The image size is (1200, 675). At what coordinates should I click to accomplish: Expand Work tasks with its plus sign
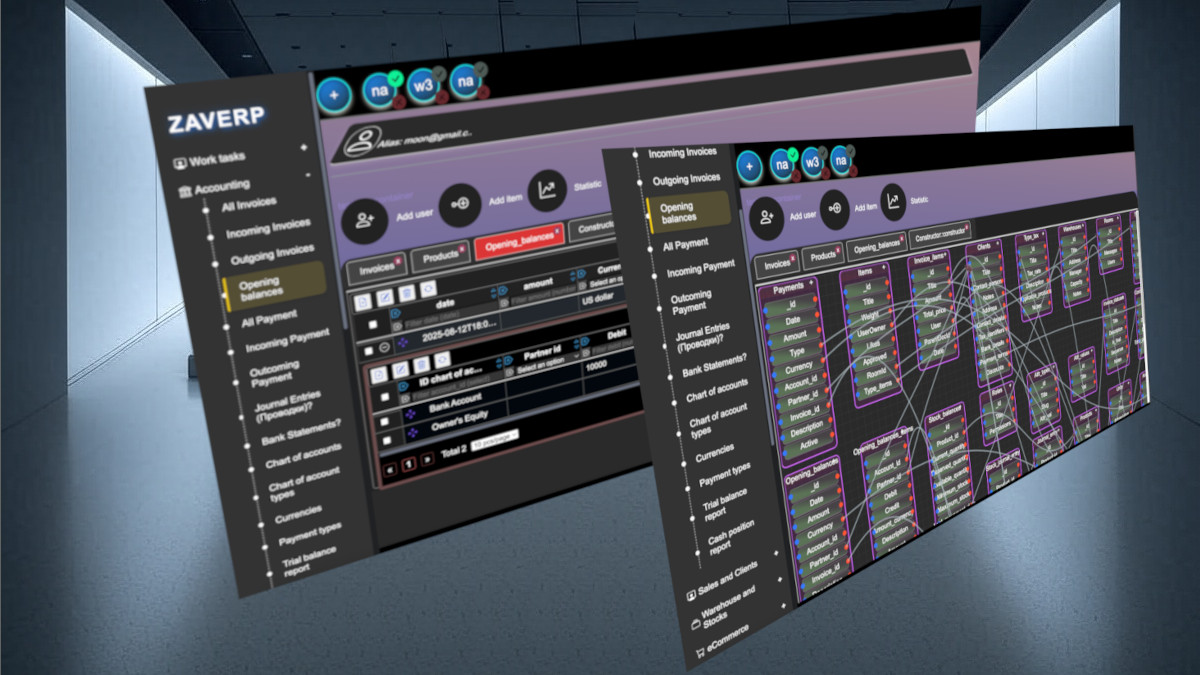(x=304, y=147)
